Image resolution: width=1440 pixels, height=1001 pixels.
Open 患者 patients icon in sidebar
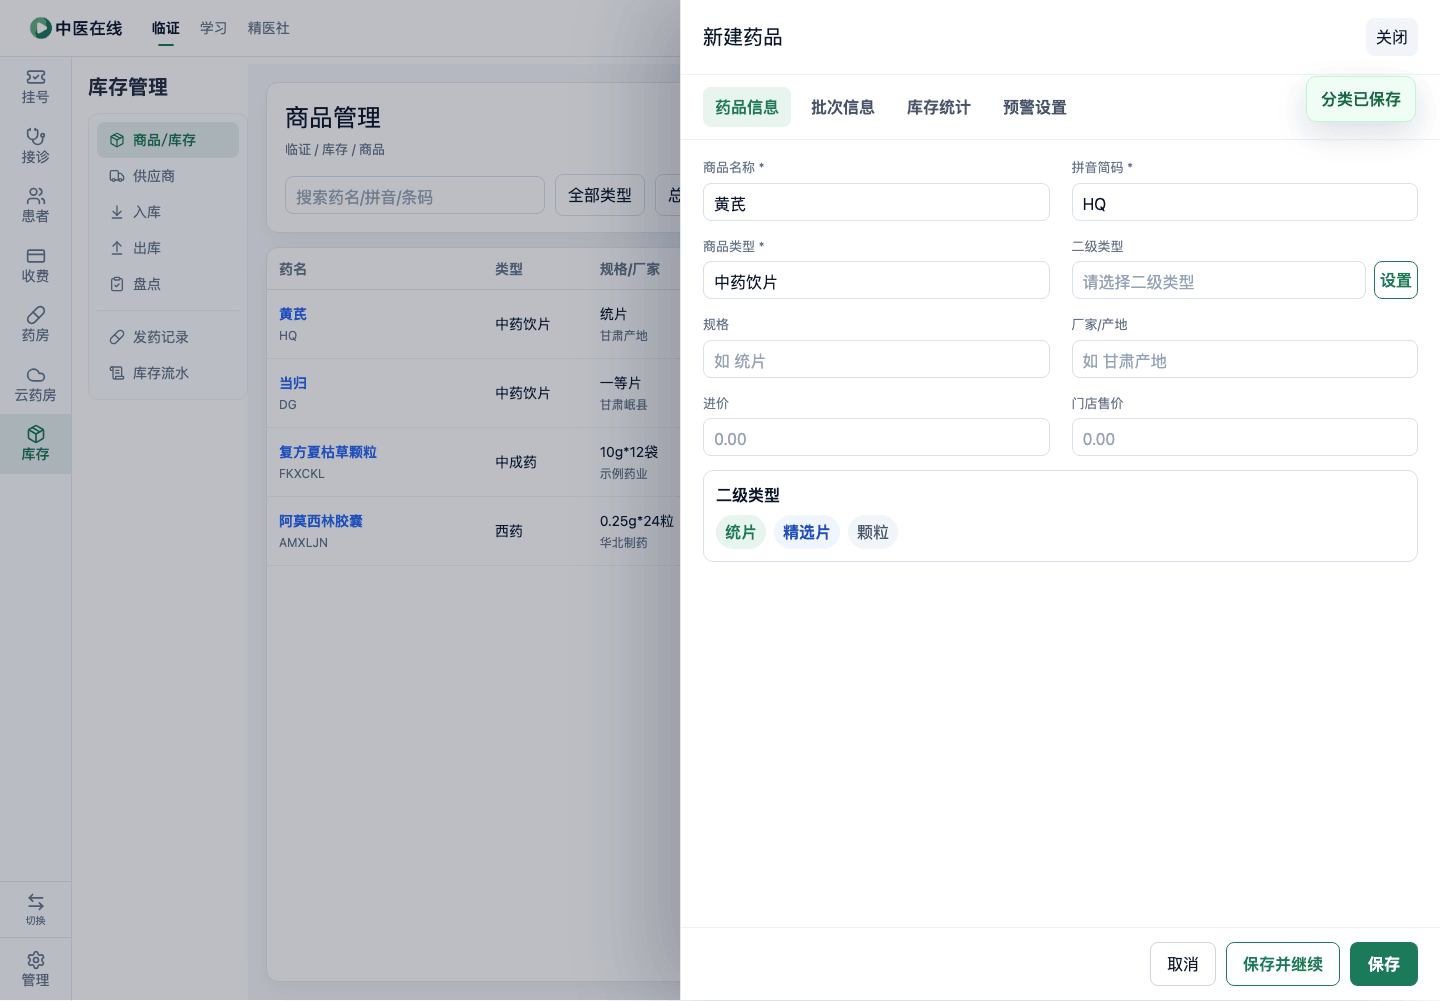click(35, 195)
